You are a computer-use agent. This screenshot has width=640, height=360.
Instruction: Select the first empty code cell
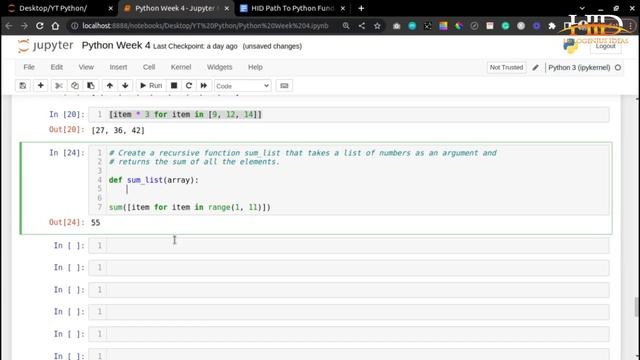349,246
